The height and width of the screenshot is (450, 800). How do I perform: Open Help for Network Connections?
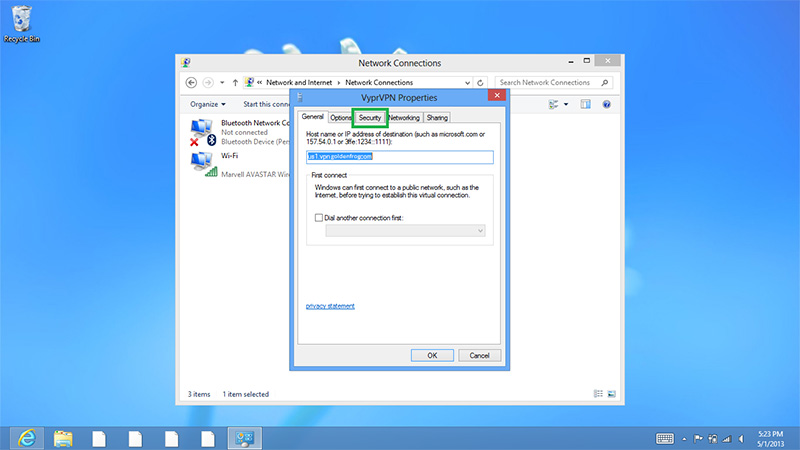(607, 104)
